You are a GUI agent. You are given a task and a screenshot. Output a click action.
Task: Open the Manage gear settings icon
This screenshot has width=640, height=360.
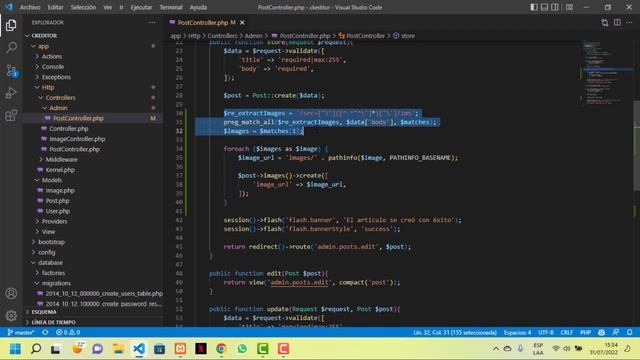point(11,315)
